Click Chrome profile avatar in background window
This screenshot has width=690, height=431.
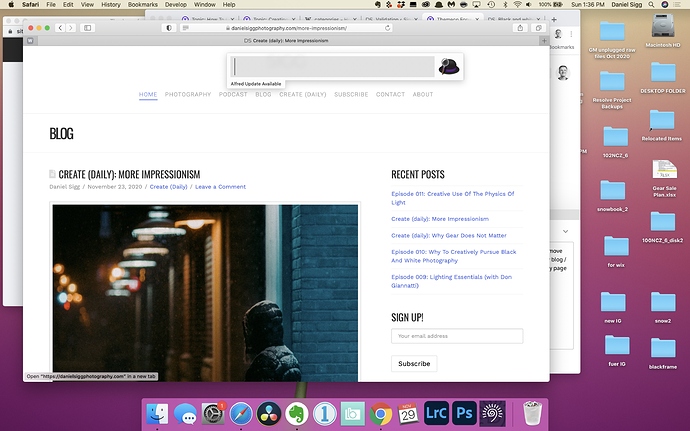click(558, 34)
